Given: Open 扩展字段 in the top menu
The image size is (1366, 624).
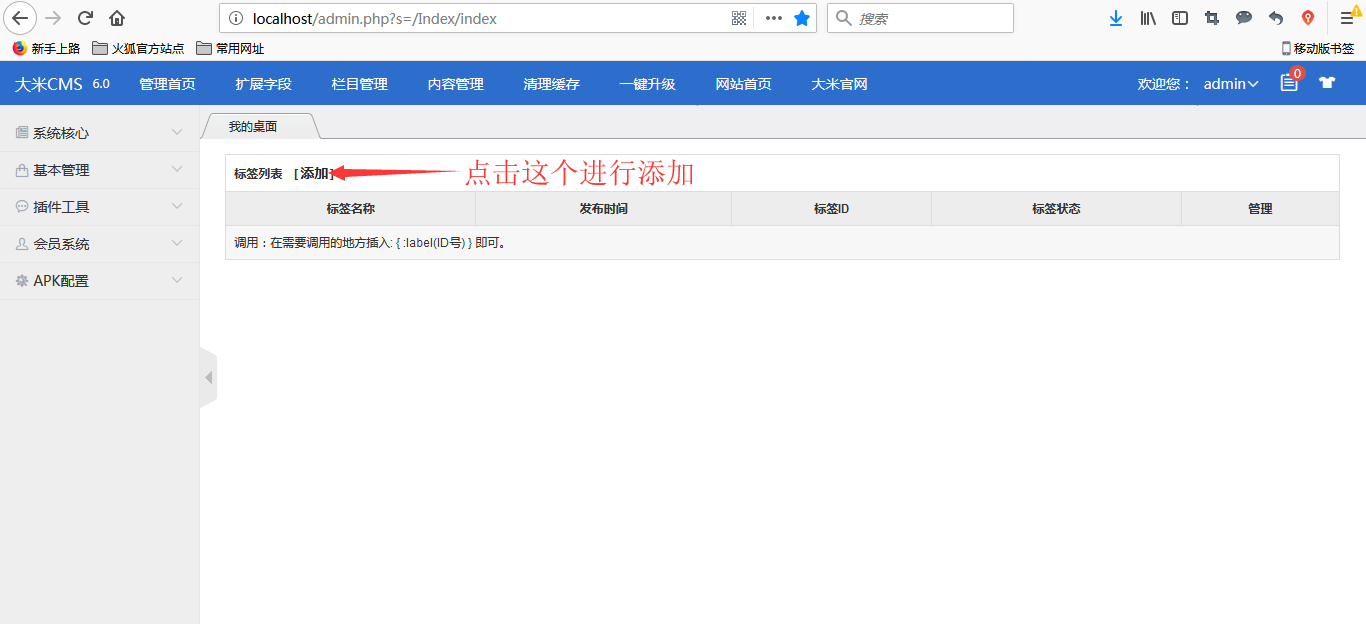Looking at the screenshot, I should point(263,84).
